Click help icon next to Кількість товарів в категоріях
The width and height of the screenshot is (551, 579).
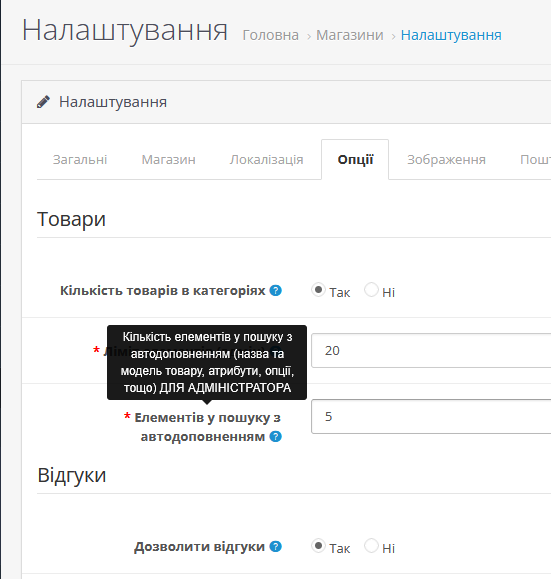(276, 291)
